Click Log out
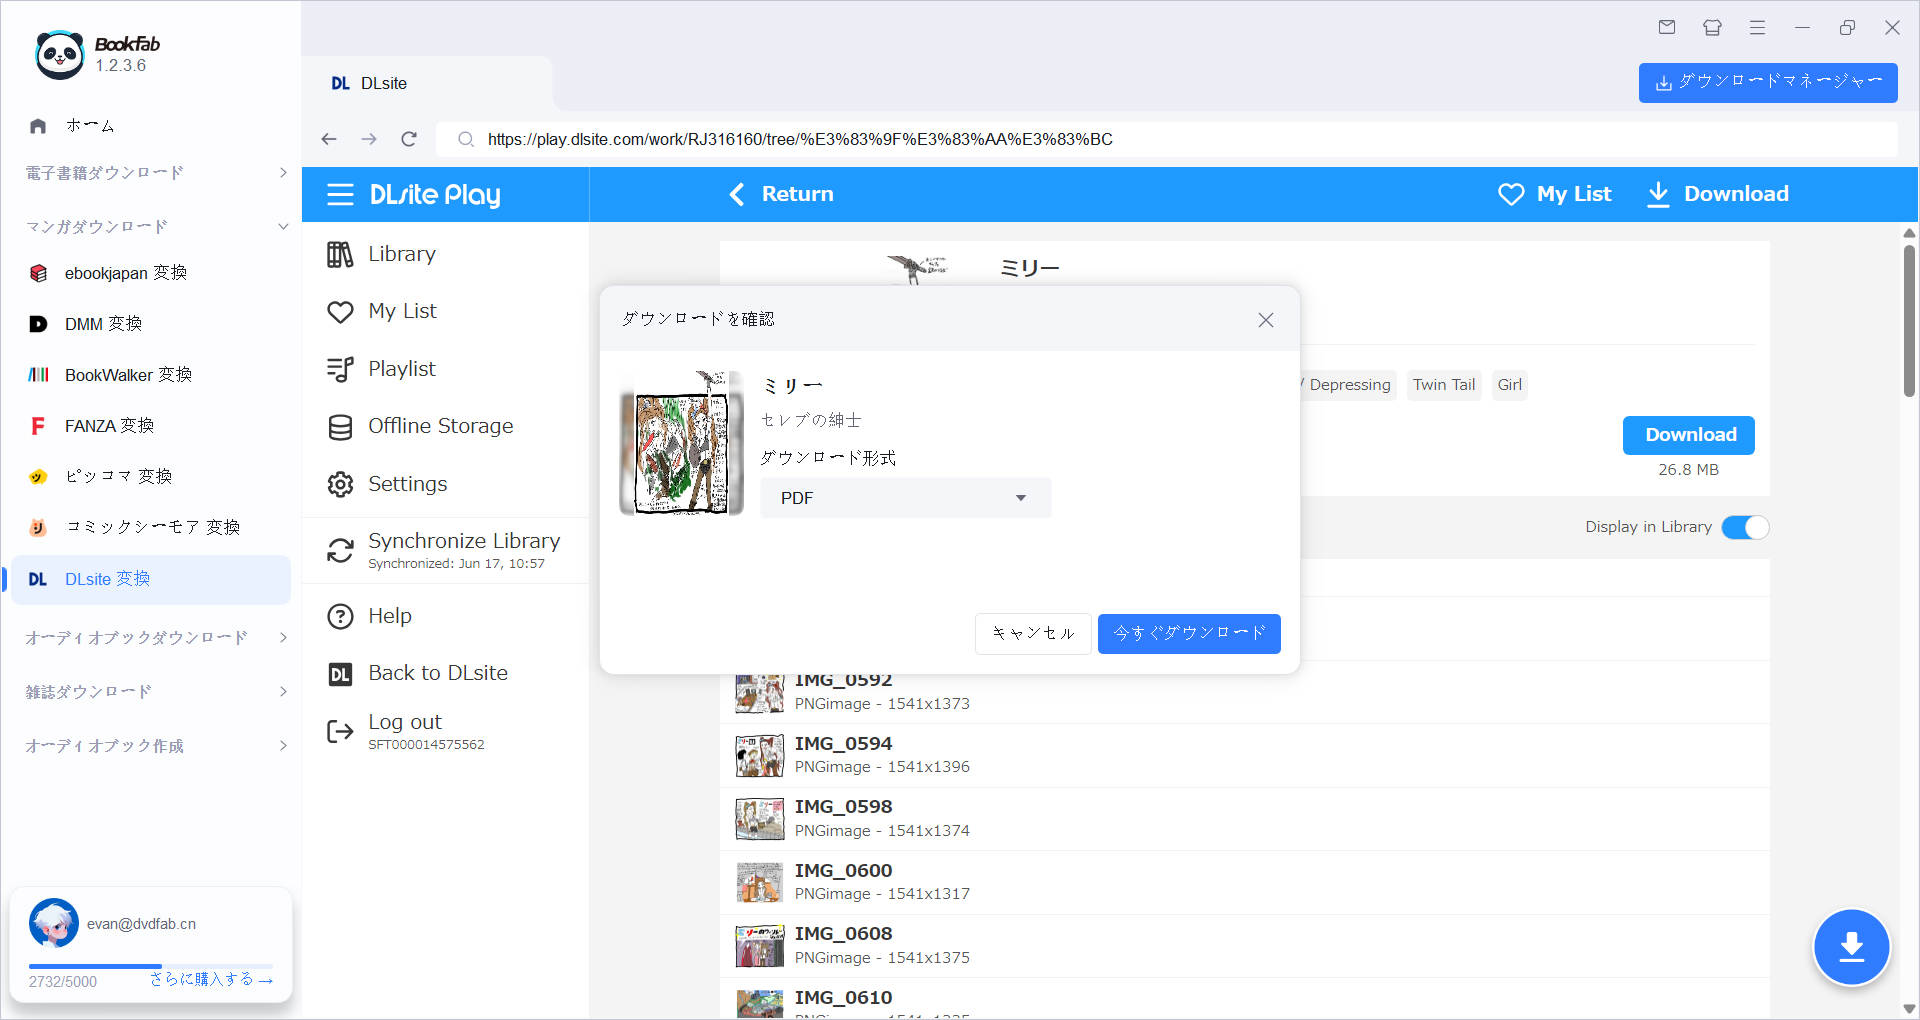The image size is (1920, 1020). pyautogui.click(x=445, y=732)
